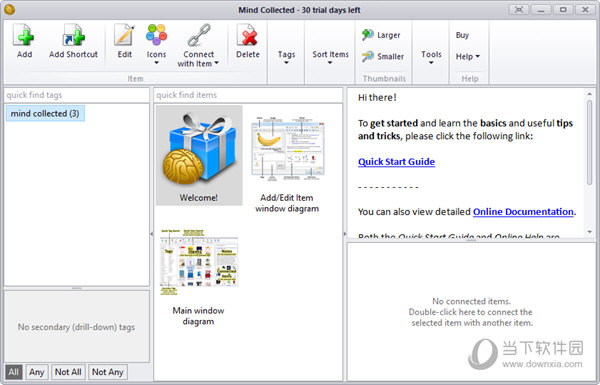Screen dimensions: 600x385
Task: Click the full-screen capture button in title bar
Action: pyautogui.click(x=518, y=10)
